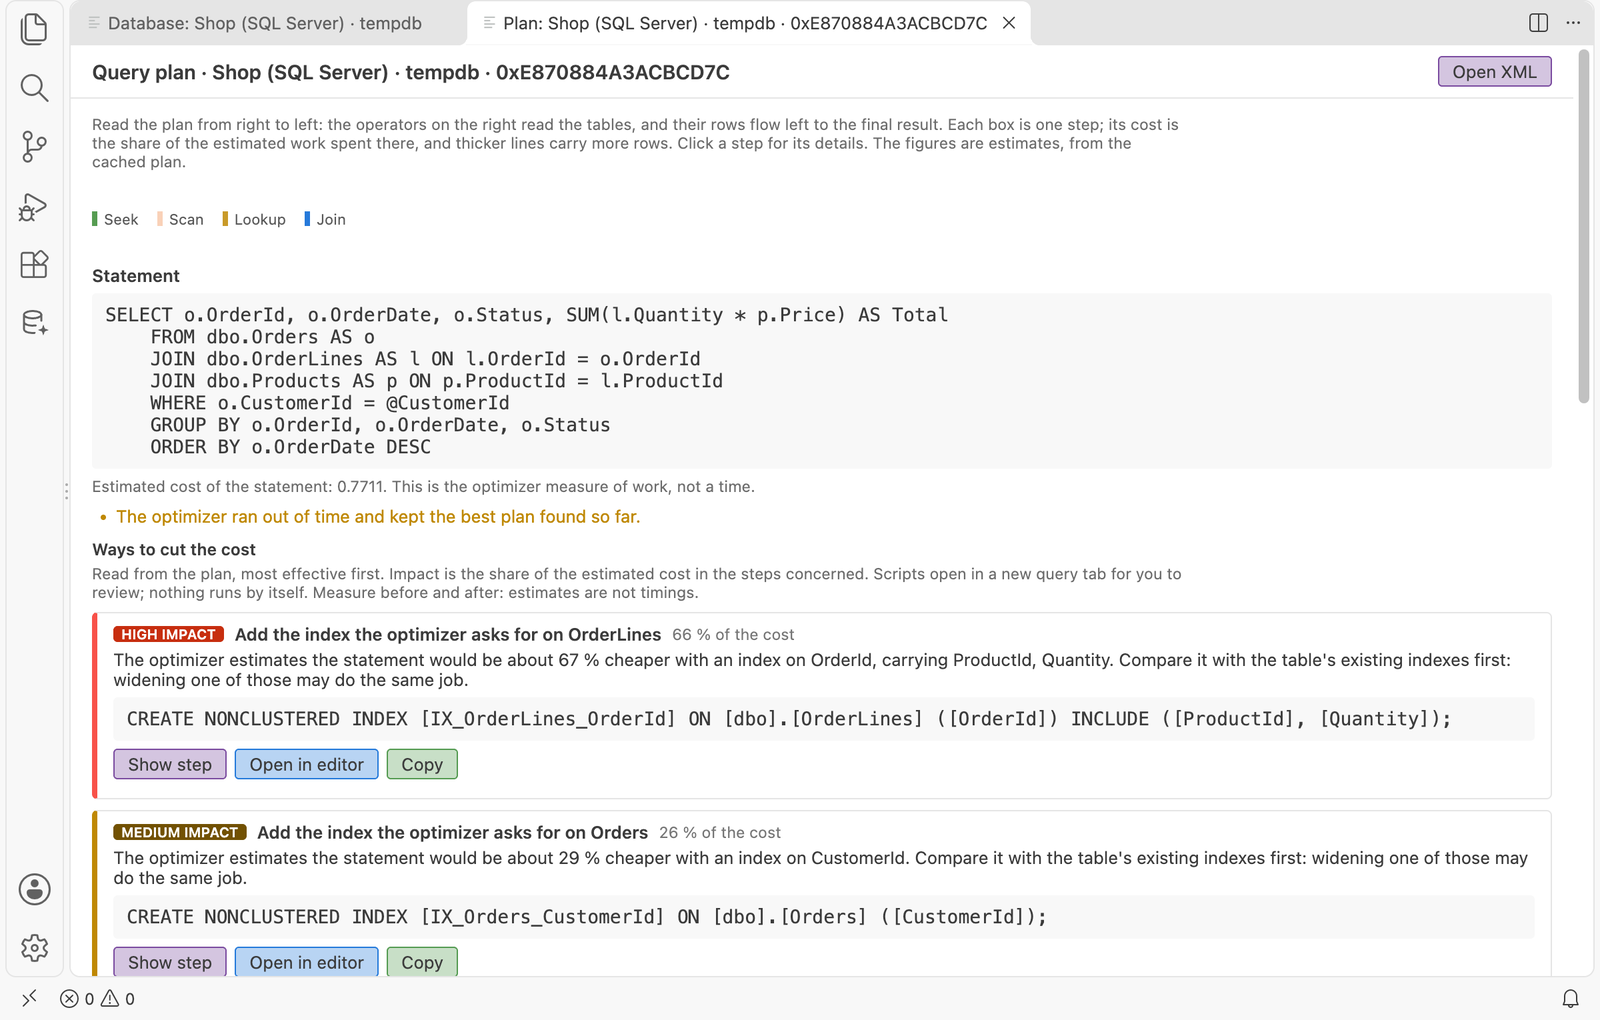Show step for the Orders index suggestion
This screenshot has width=1600, height=1020.
[170, 962]
